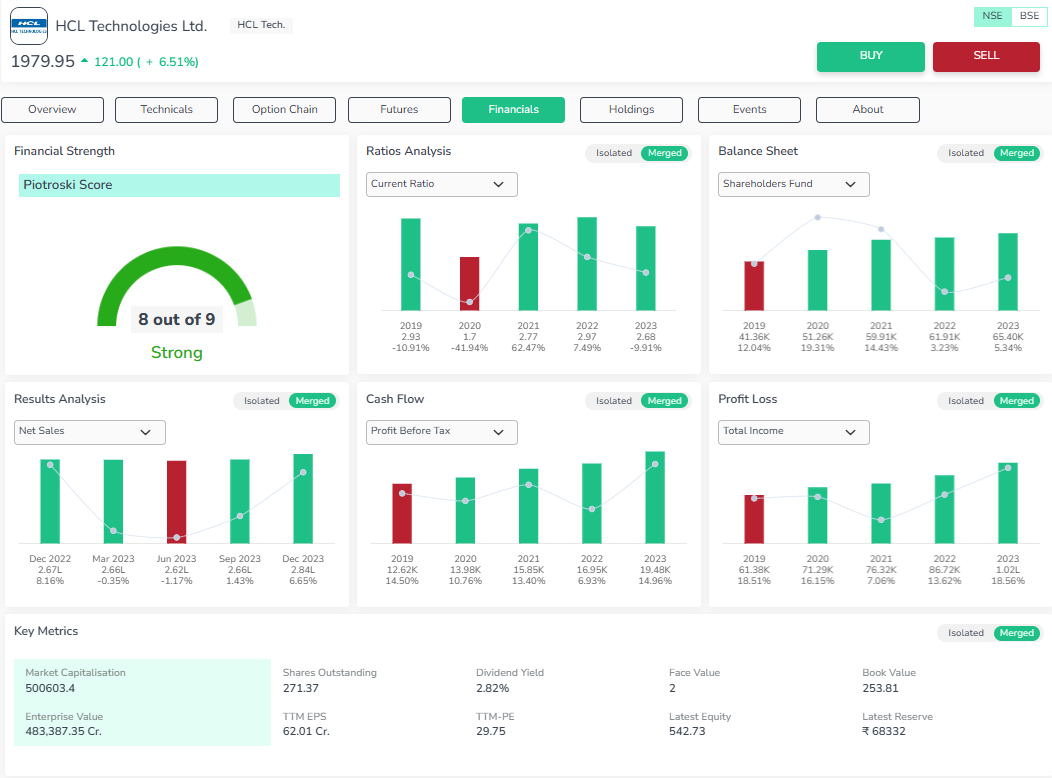Click the HCL Tech. ticker tag

click(x=261, y=25)
